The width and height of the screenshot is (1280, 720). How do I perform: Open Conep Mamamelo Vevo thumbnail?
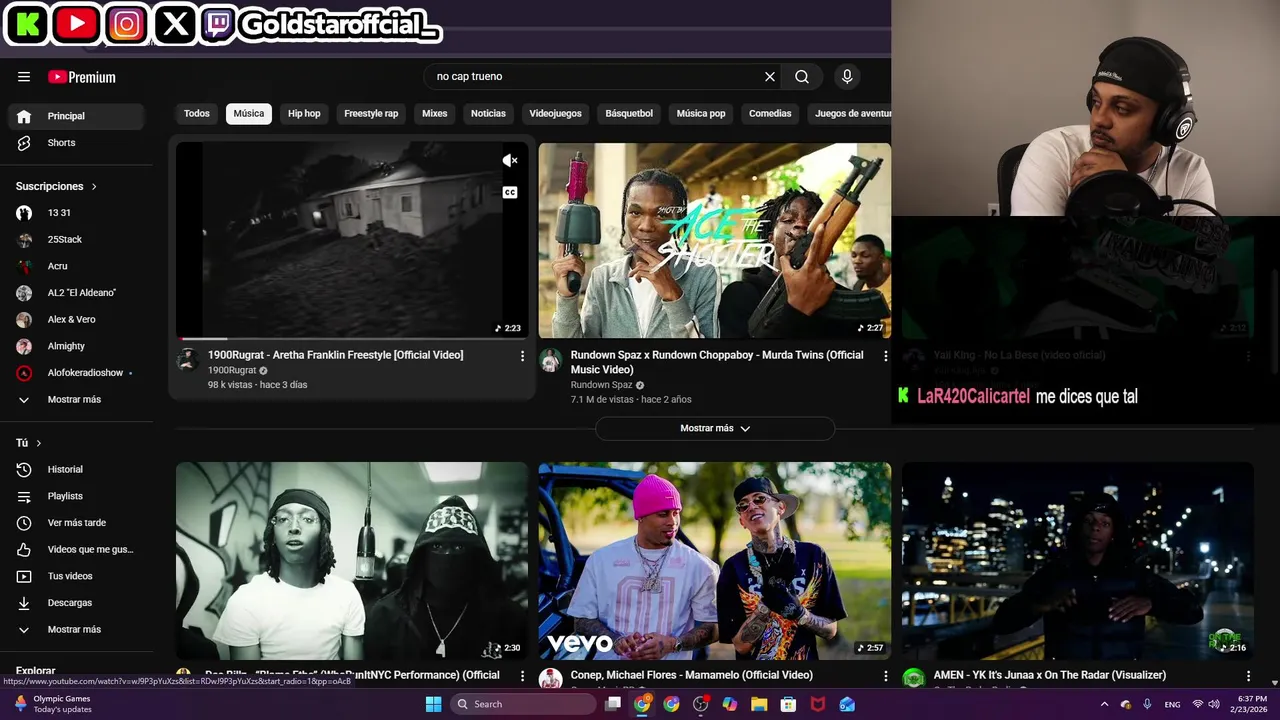pos(715,561)
